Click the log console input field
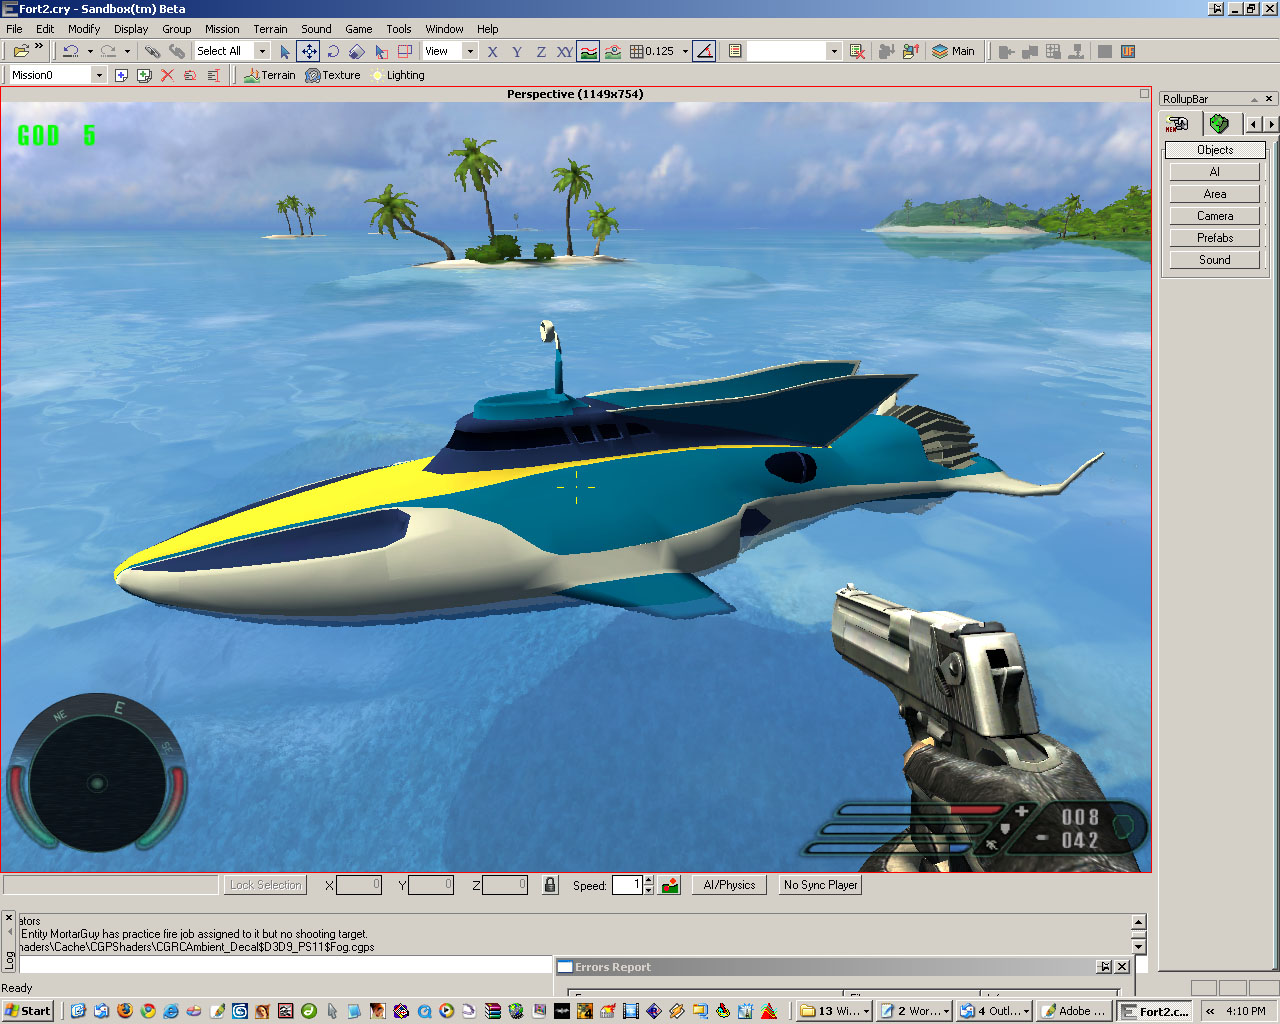The image size is (1280, 1024). 286,965
